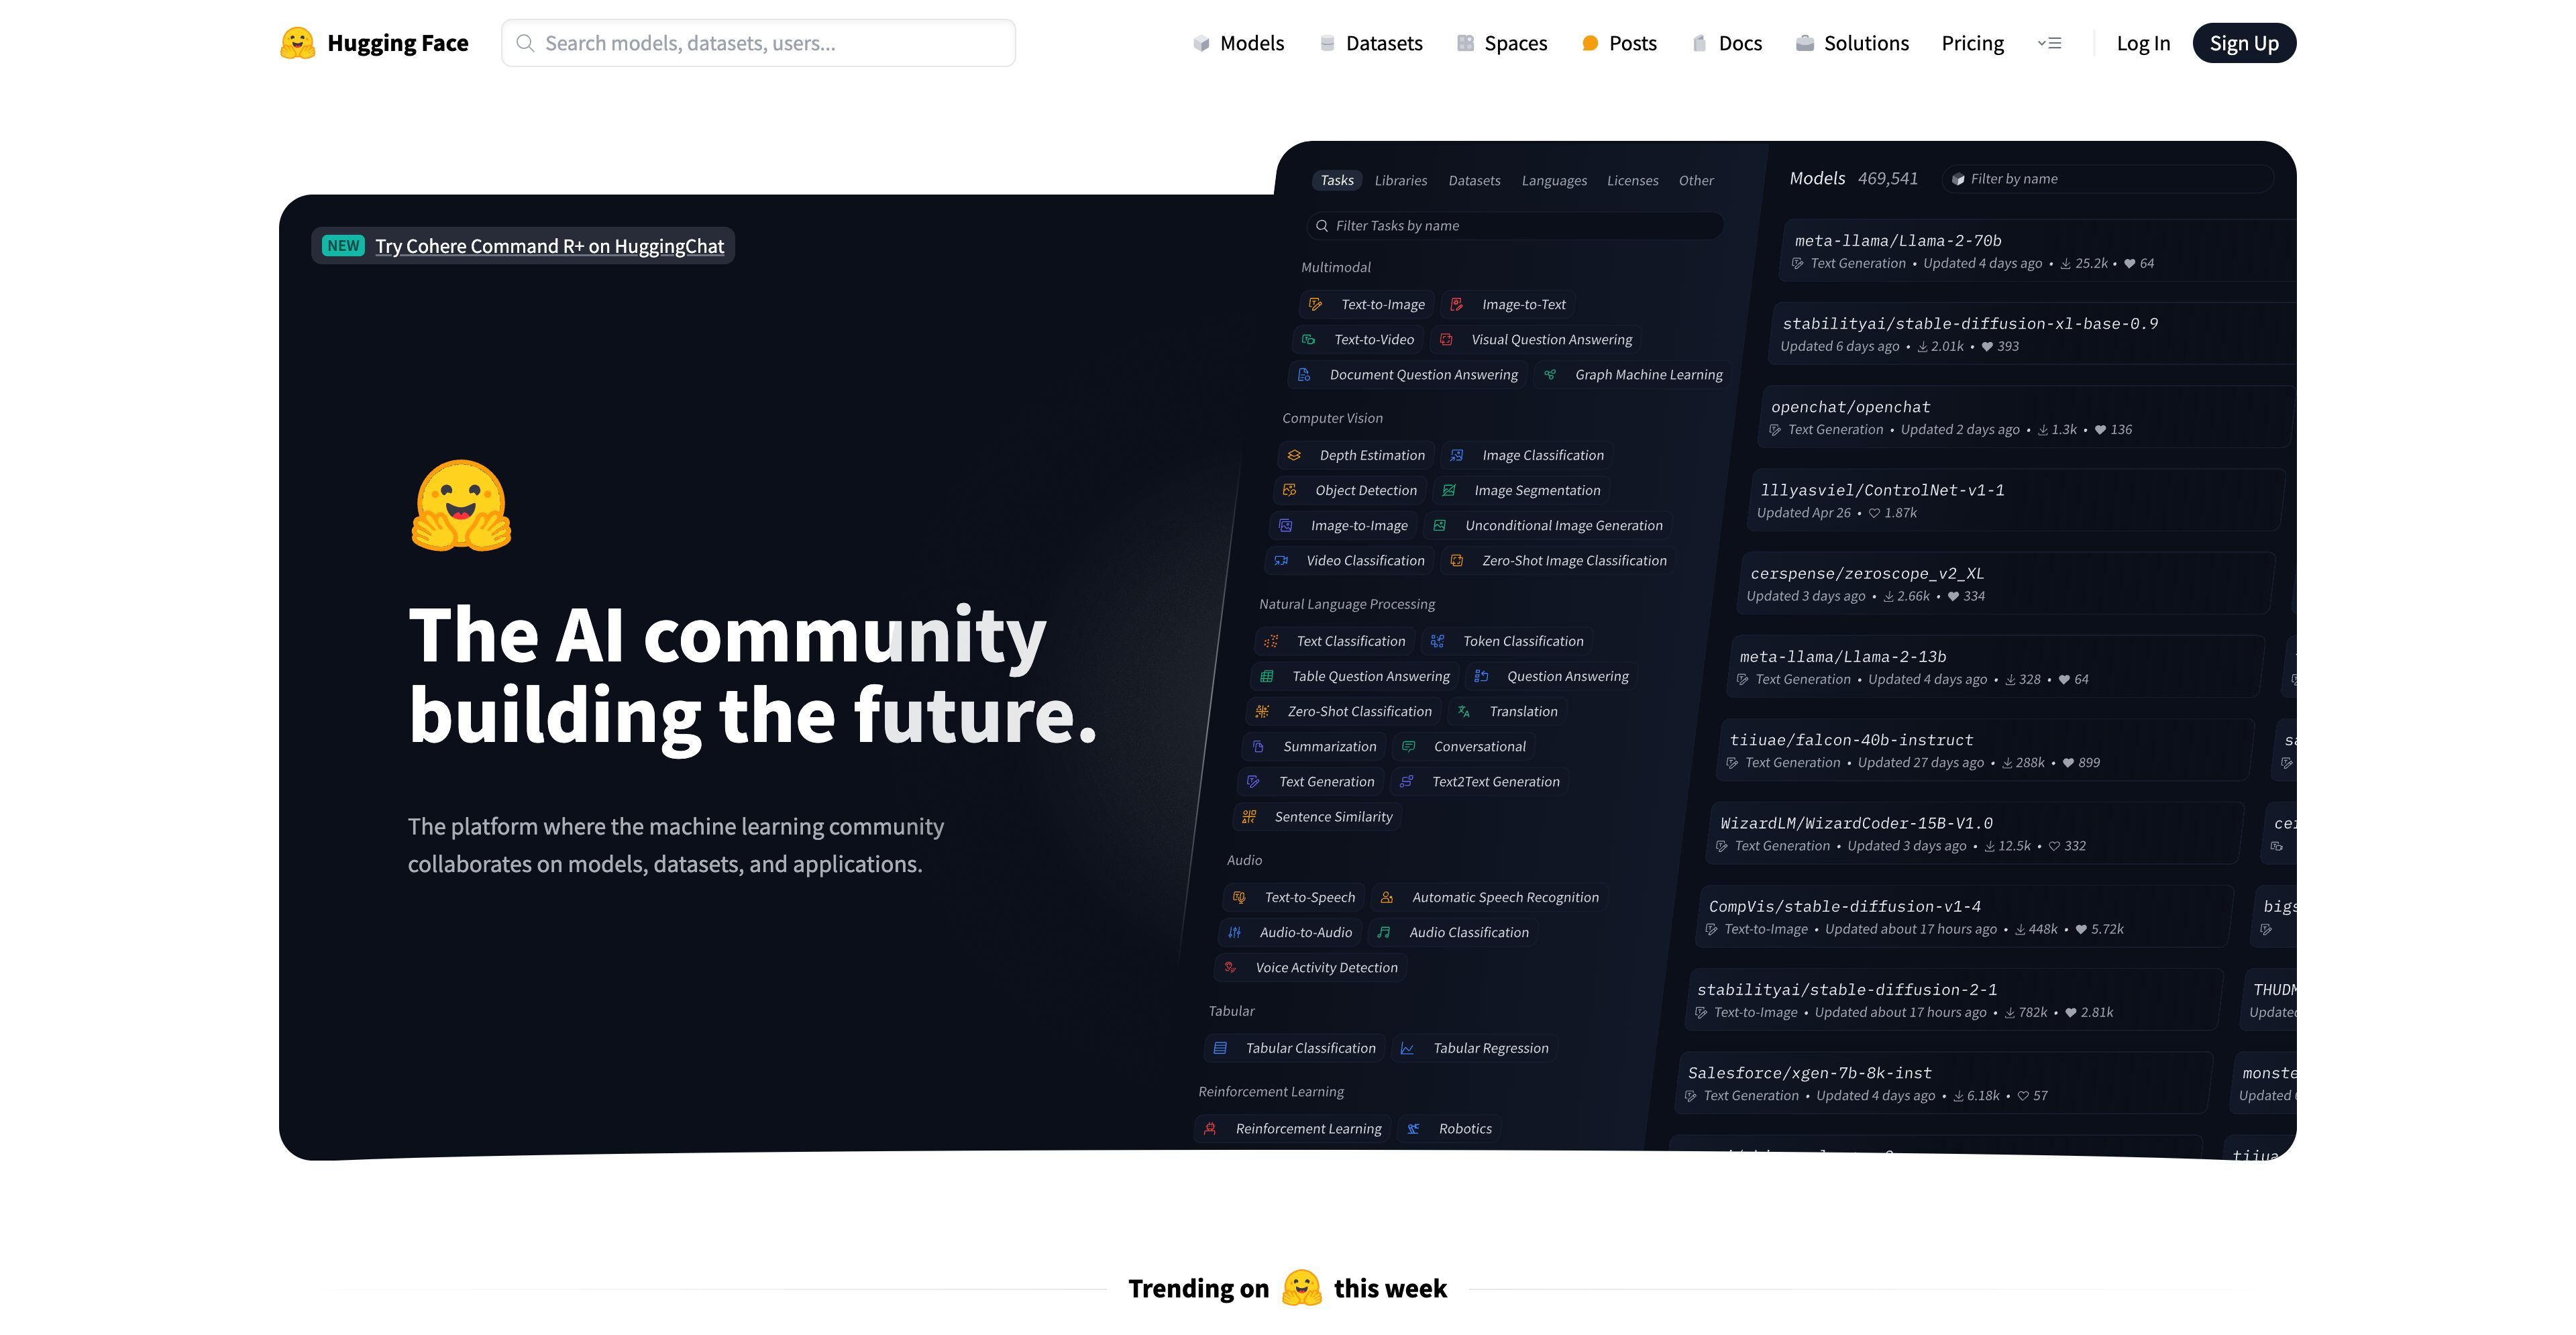Focus the Search models, datasets, users field

(x=770, y=43)
